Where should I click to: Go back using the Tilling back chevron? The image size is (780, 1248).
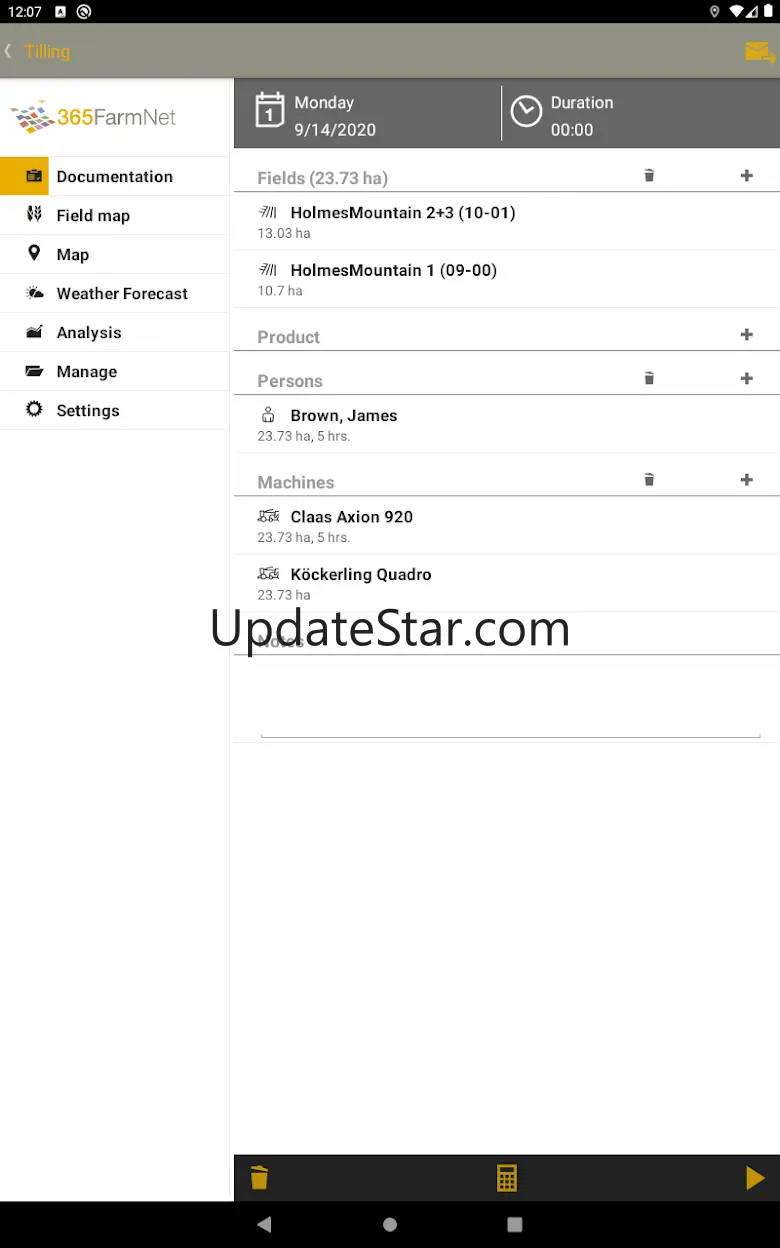click(8, 51)
